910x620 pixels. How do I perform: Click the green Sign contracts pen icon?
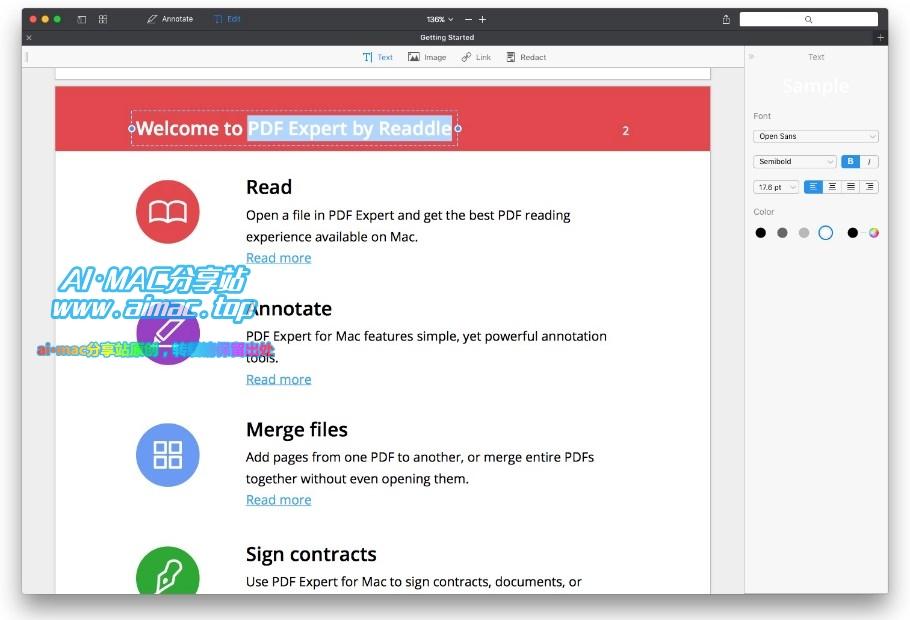pyautogui.click(x=168, y=571)
